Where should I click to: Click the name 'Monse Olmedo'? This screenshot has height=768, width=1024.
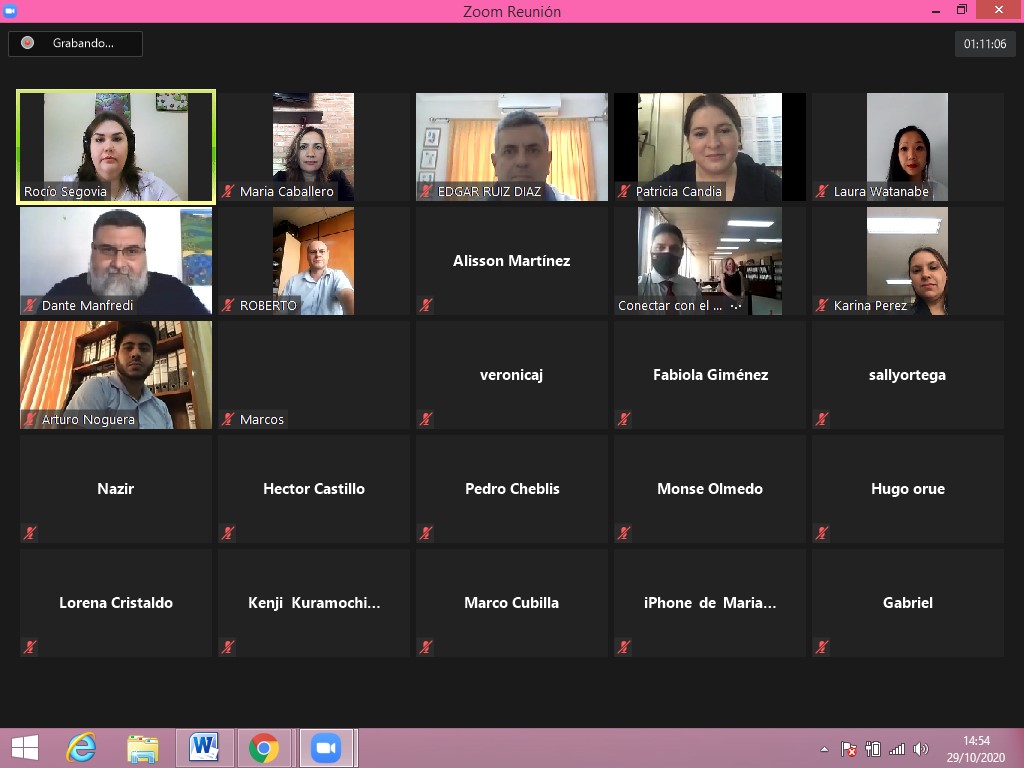(710, 488)
